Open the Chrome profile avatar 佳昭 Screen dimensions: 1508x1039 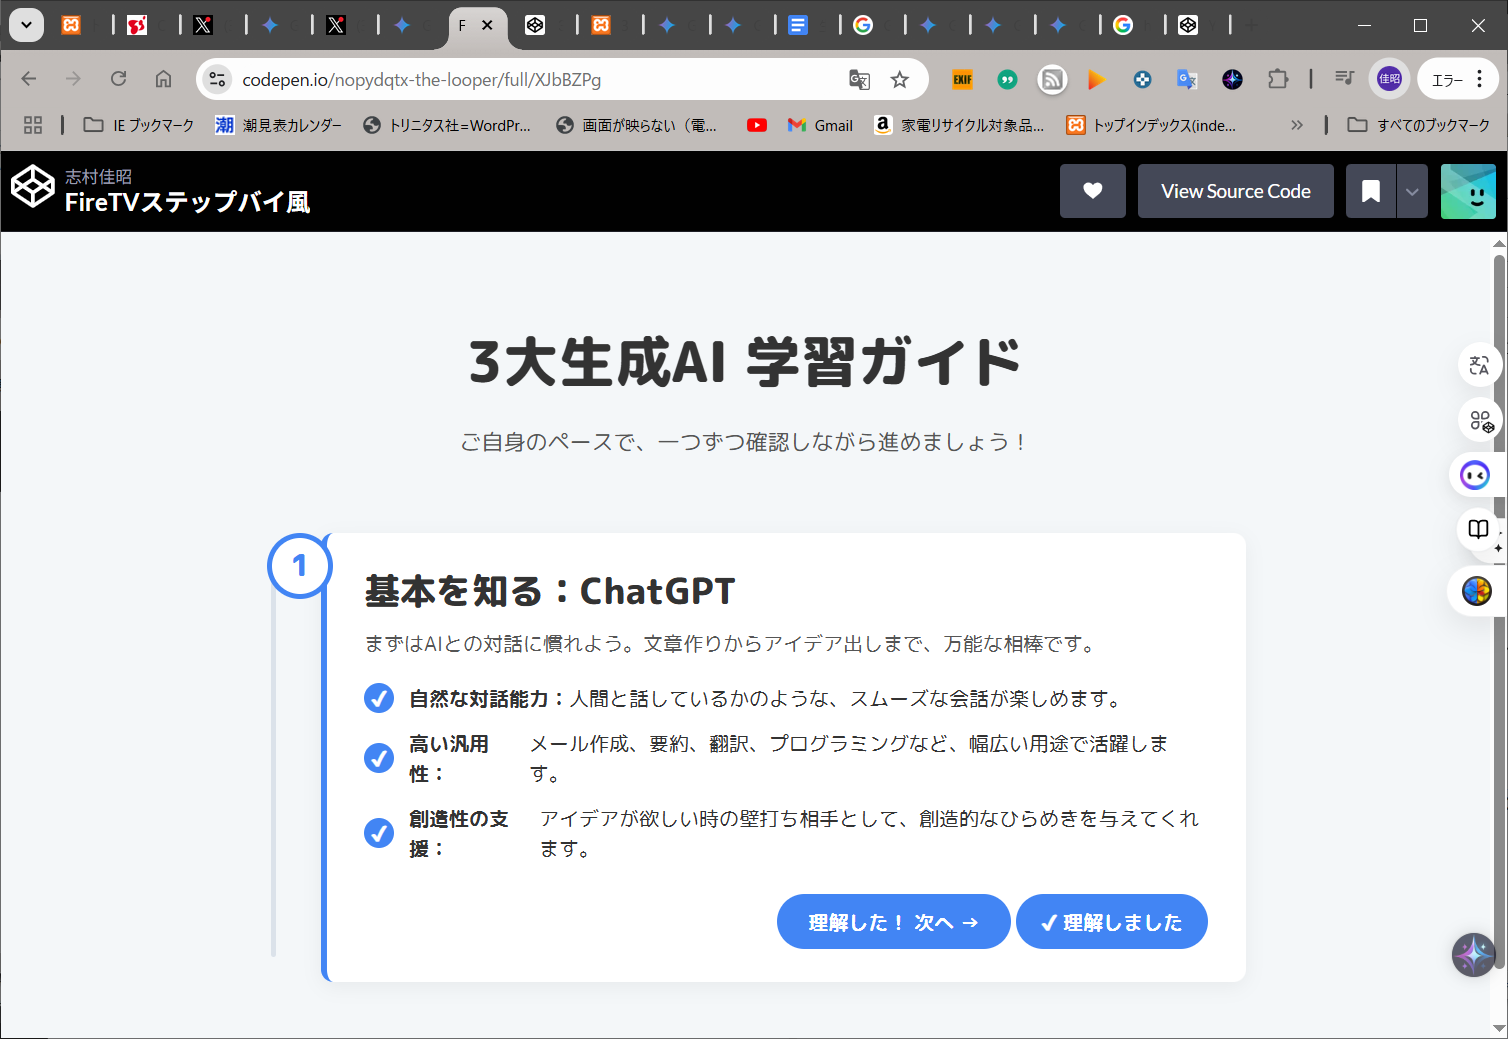click(x=1390, y=79)
